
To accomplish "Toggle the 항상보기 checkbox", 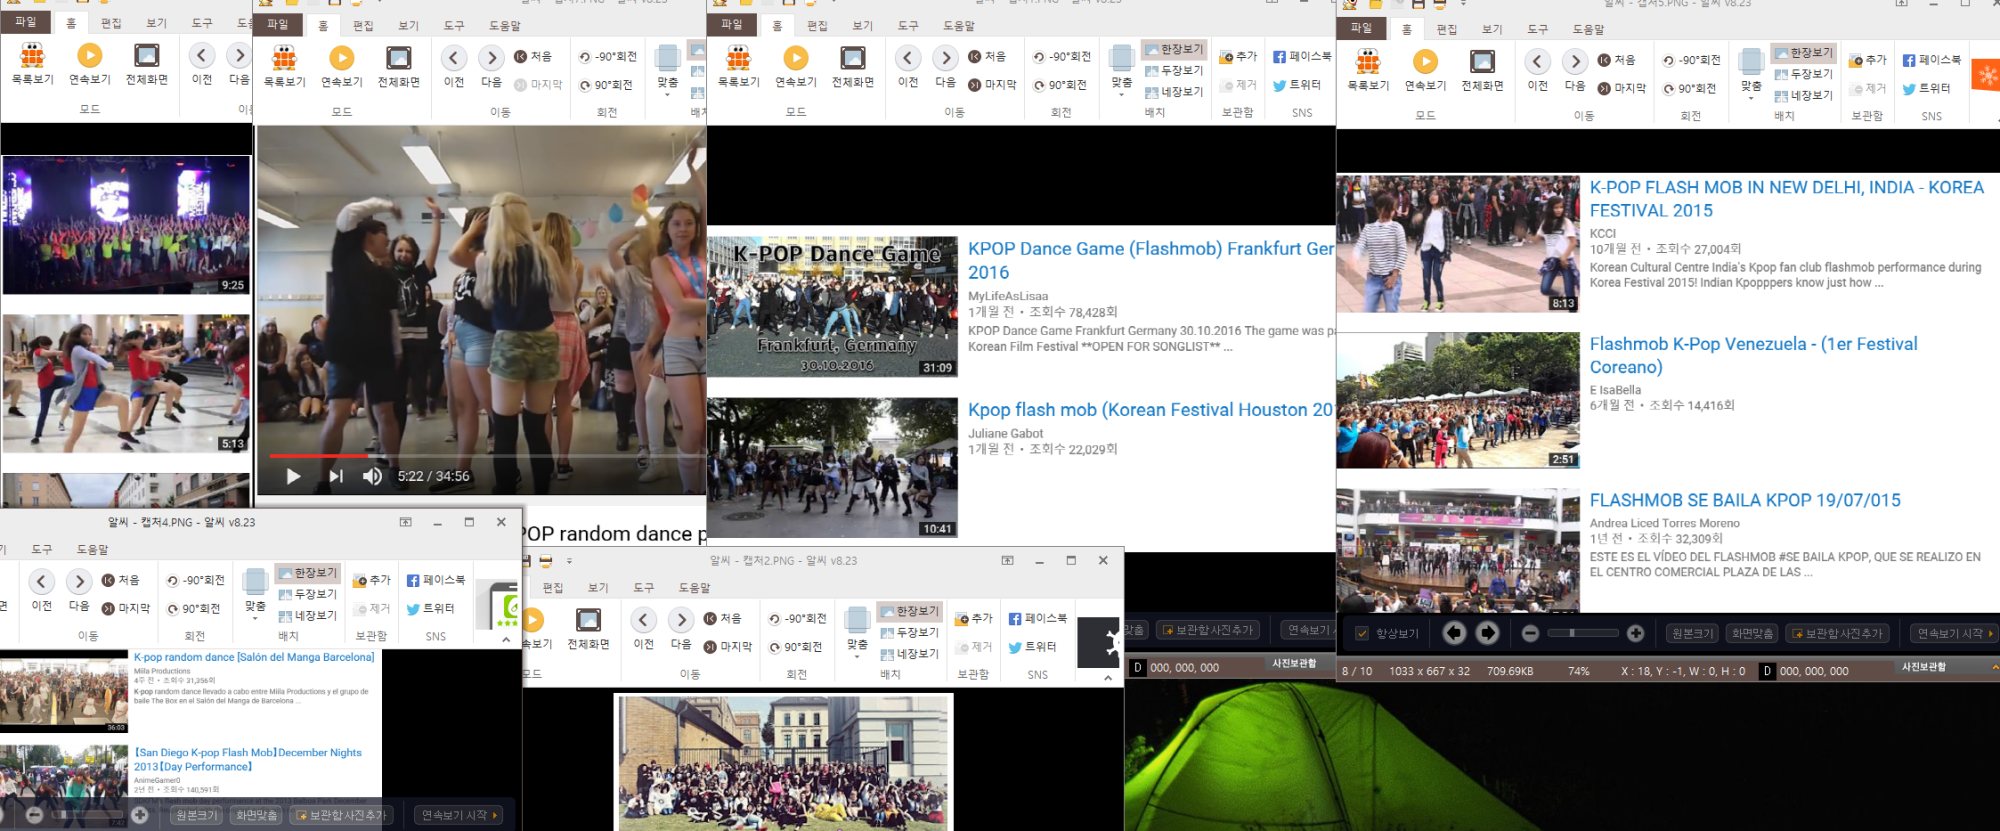I will [1362, 633].
